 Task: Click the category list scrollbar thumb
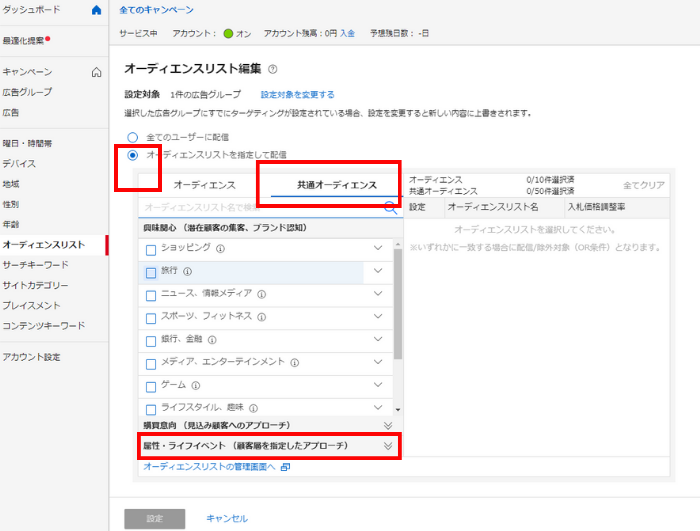pyautogui.click(x=398, y=304)
